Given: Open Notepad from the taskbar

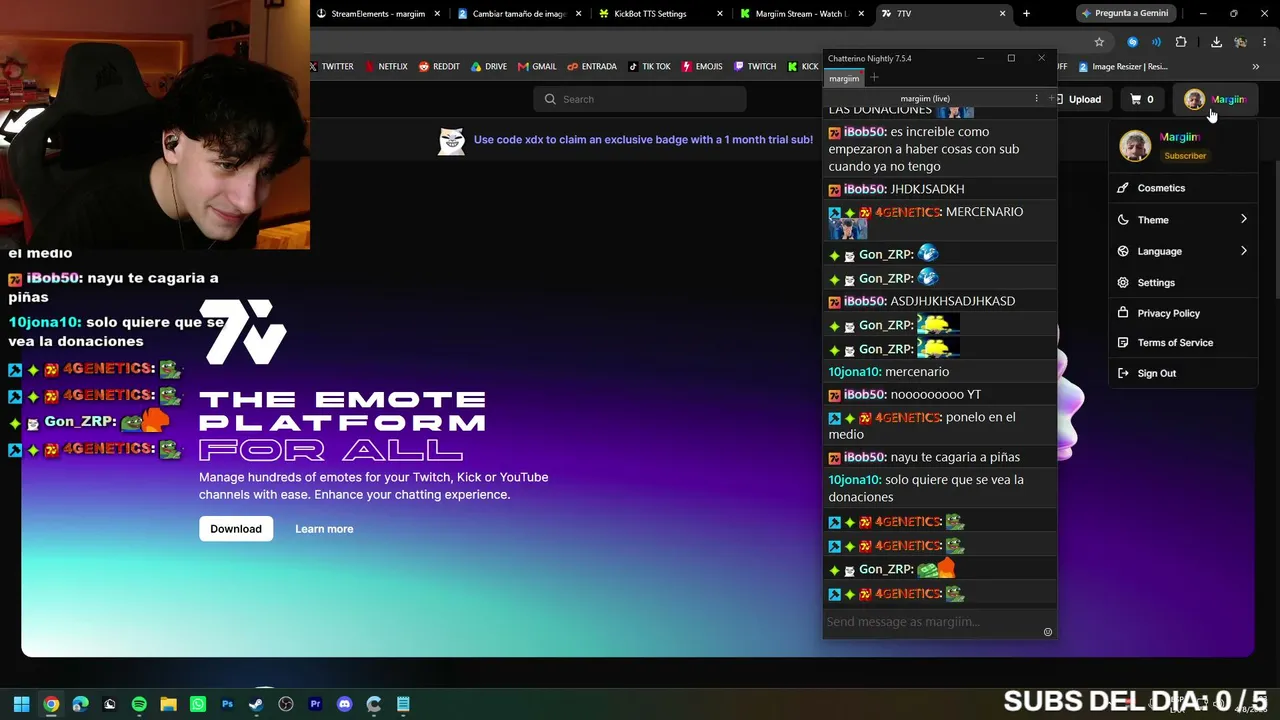Looking at the screenshot, I should coord(403,704).
